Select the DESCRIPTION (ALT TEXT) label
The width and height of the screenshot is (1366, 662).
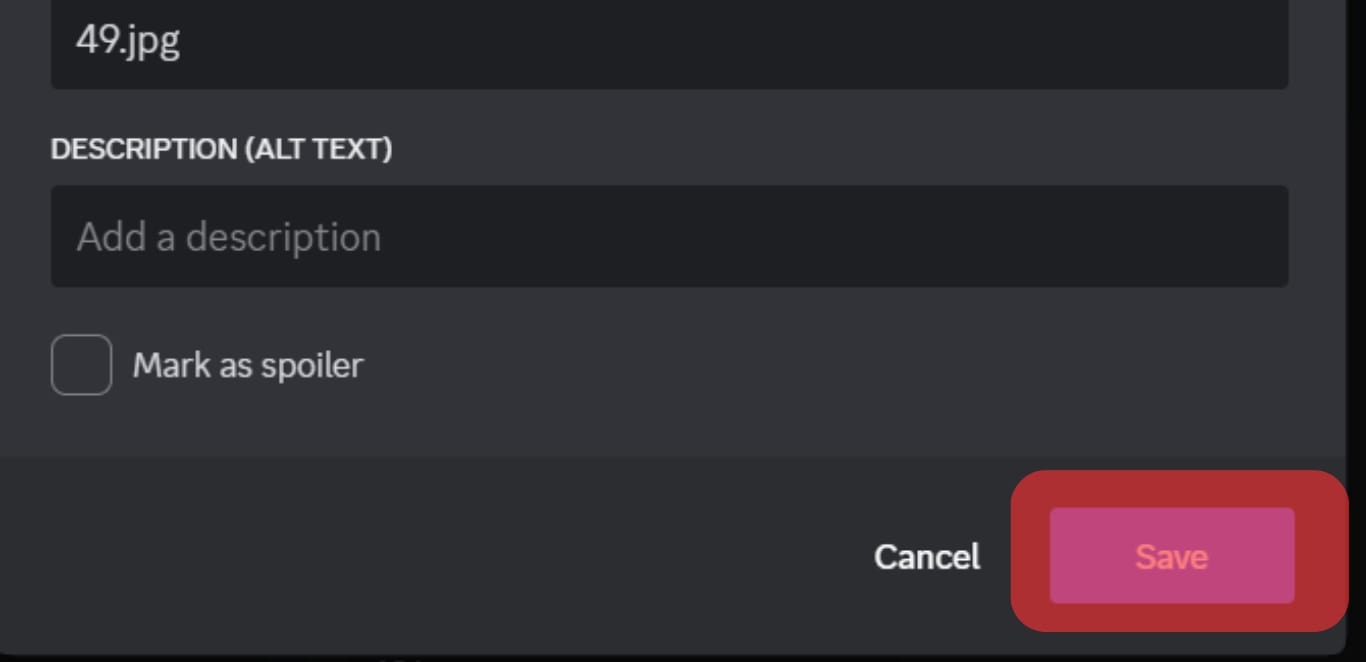coord(221,149)
